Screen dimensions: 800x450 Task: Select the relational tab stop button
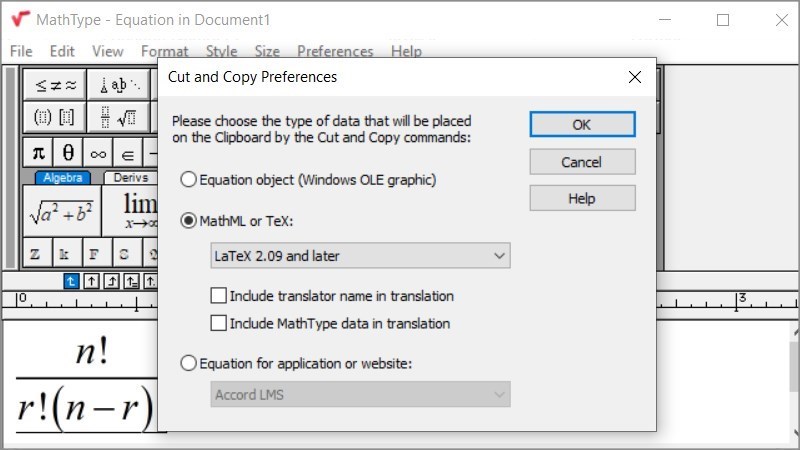pos(131,281)
